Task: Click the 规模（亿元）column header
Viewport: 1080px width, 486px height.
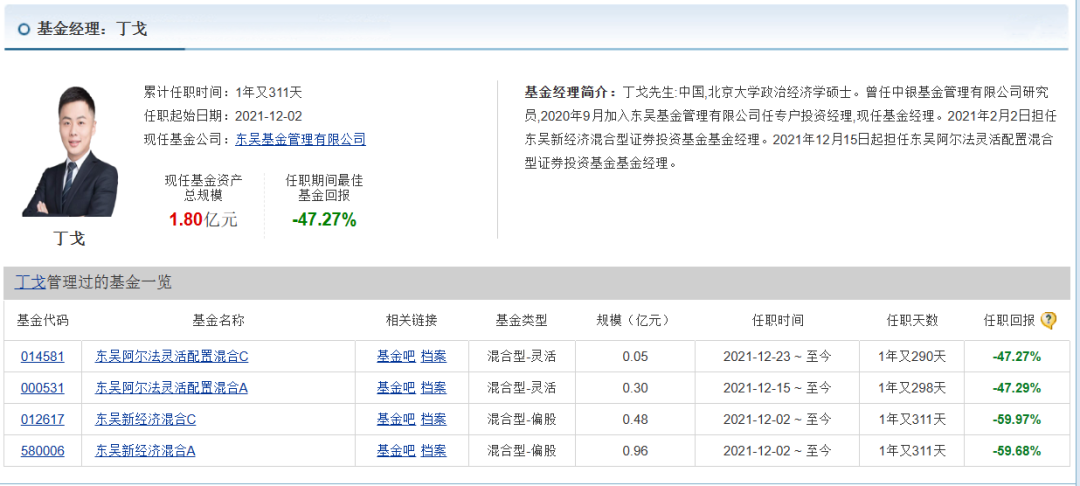Action: (632, 320)
